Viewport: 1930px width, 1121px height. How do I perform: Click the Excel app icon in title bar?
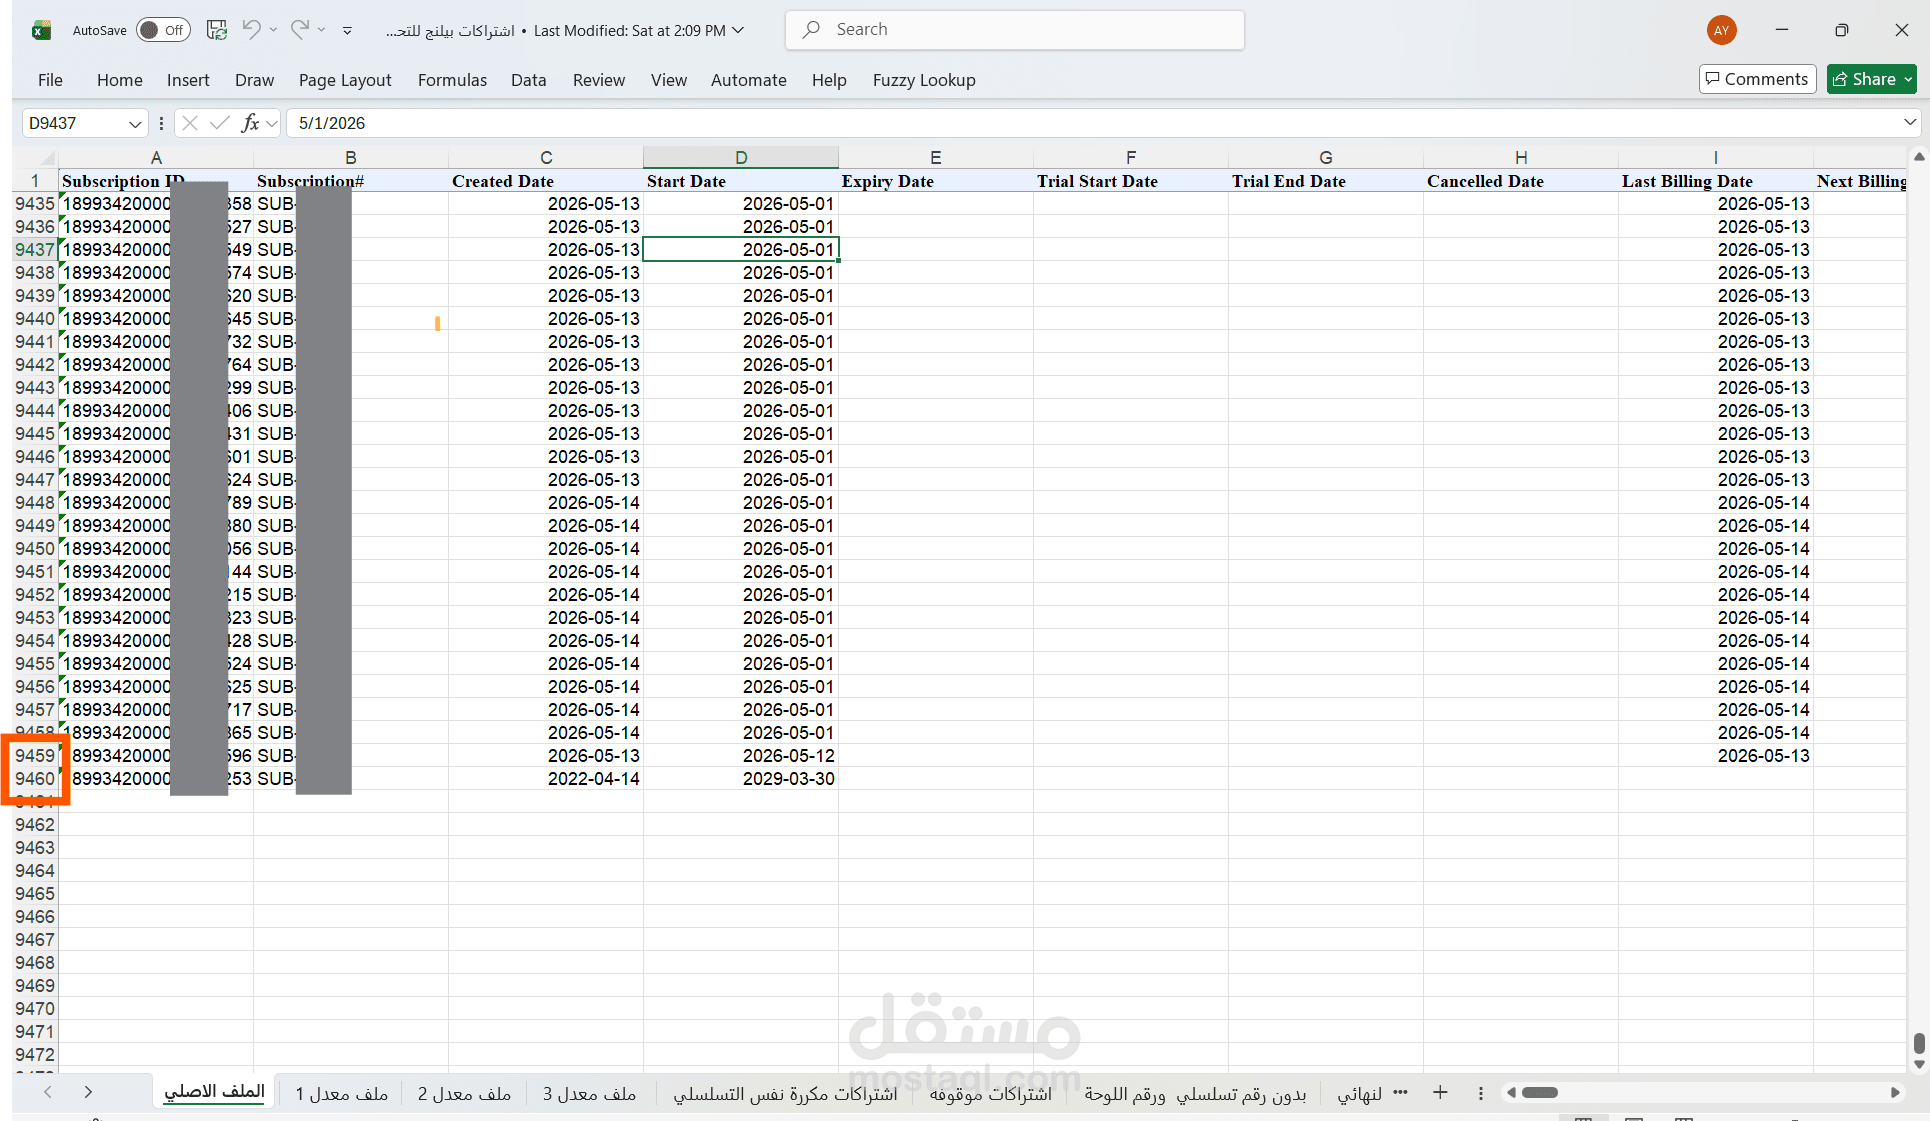(41, 30)
